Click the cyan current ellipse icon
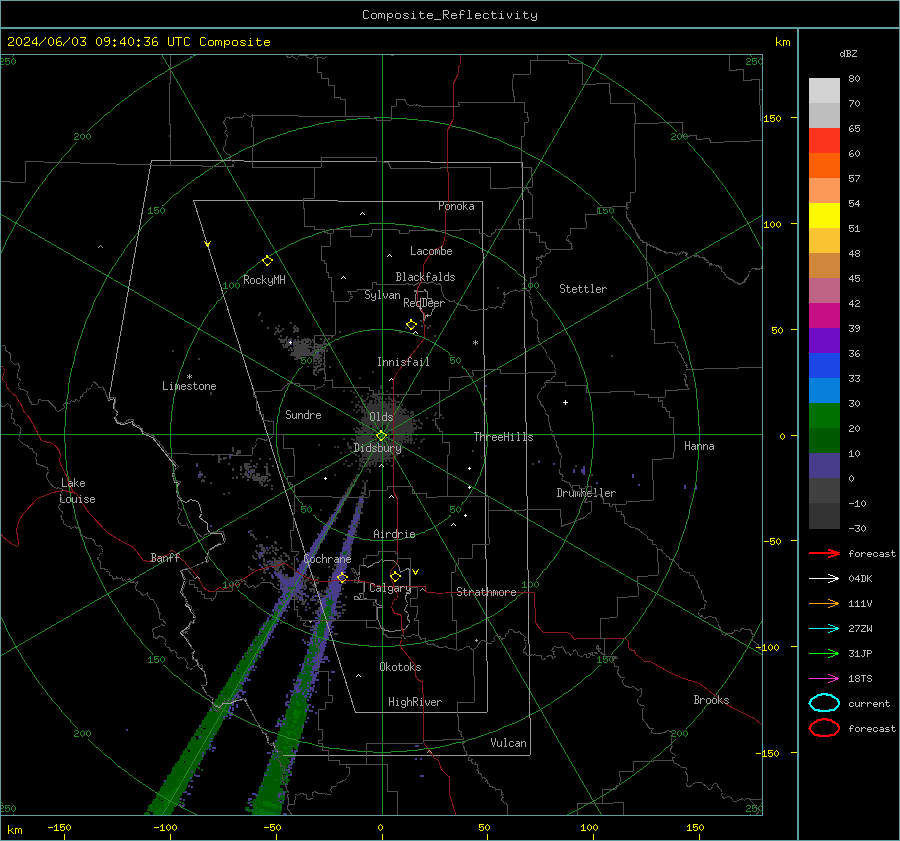900x841 pixels. (x=824, y=703)
